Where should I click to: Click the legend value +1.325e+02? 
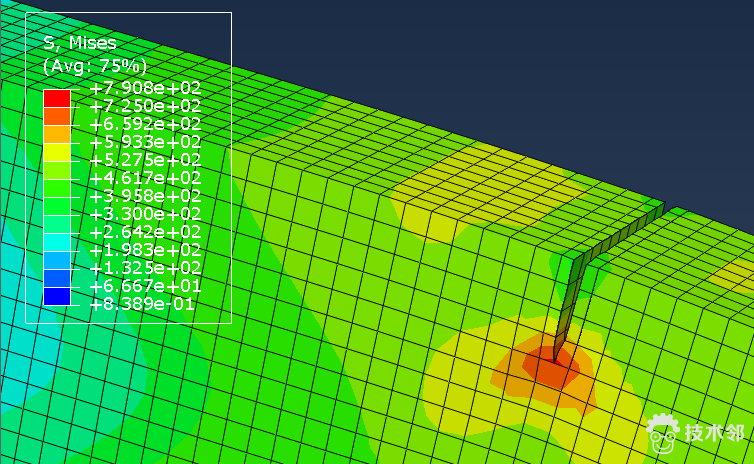point(145,268)
